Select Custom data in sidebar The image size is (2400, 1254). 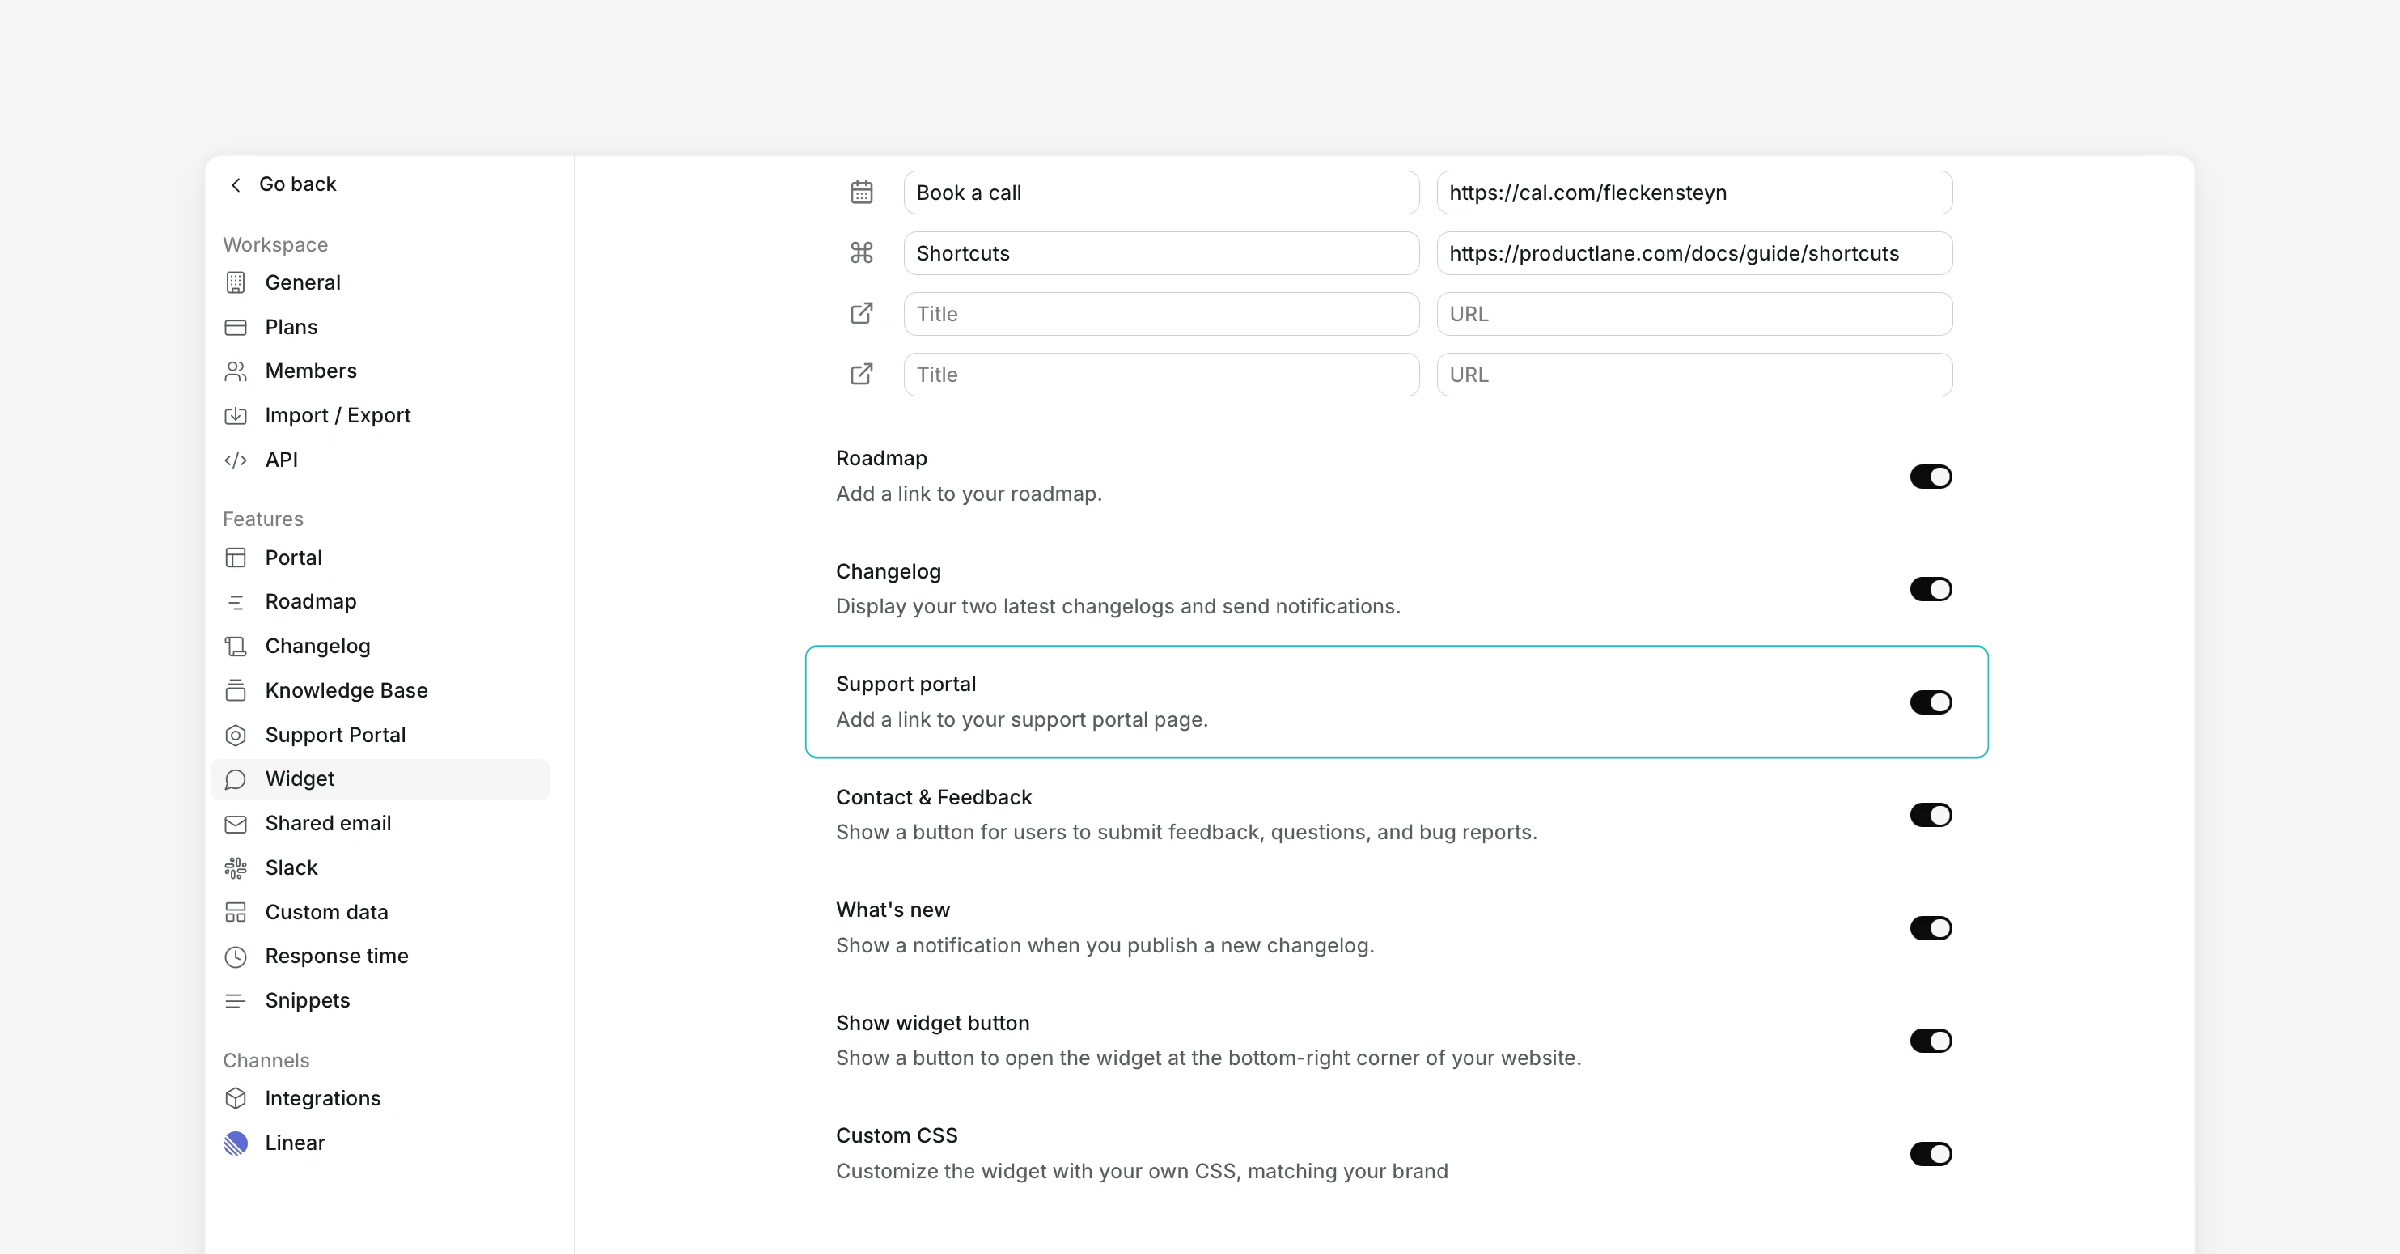(x=326, y=912)
